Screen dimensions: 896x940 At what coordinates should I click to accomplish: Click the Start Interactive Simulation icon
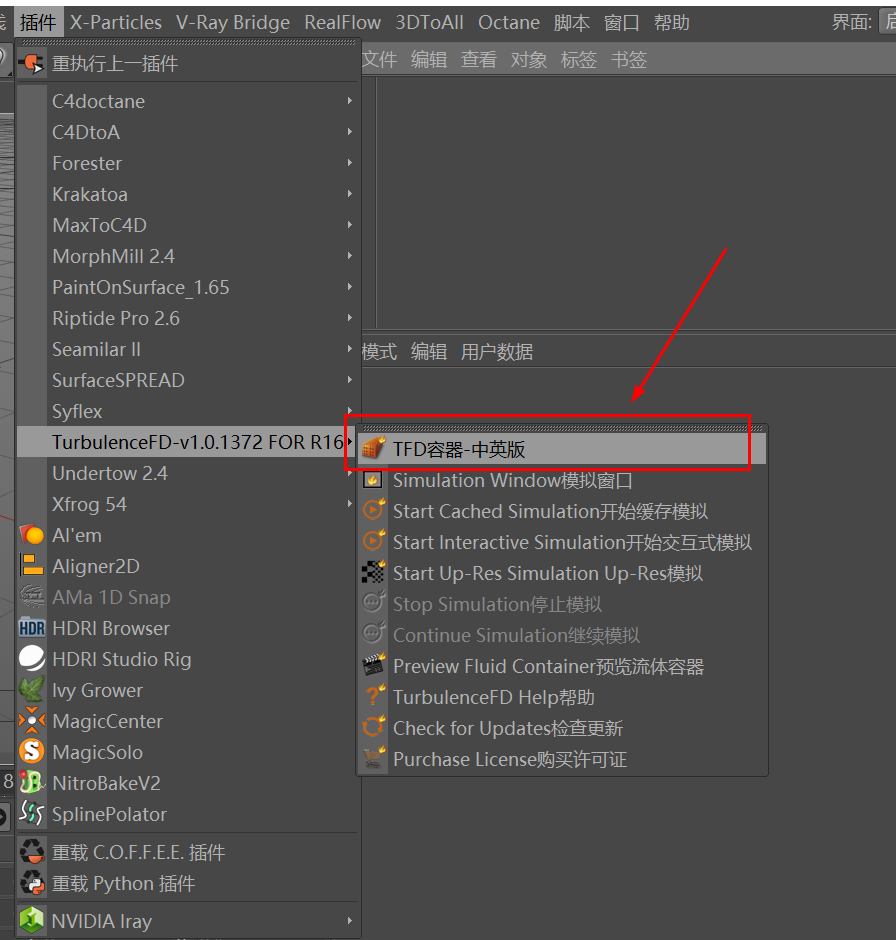[373, 541]
